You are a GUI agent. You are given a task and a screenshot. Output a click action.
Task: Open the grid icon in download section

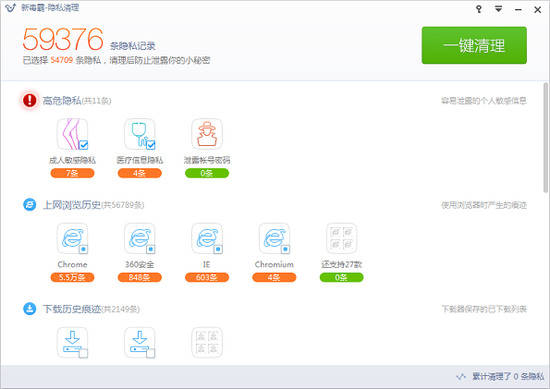coord(207,343)
